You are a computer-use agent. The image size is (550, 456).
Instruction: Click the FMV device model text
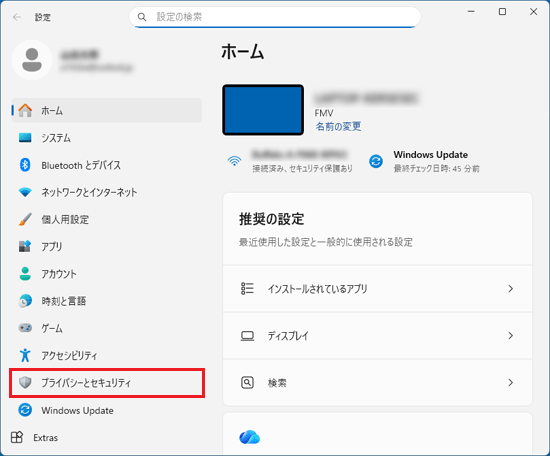[x=324, y=113]
